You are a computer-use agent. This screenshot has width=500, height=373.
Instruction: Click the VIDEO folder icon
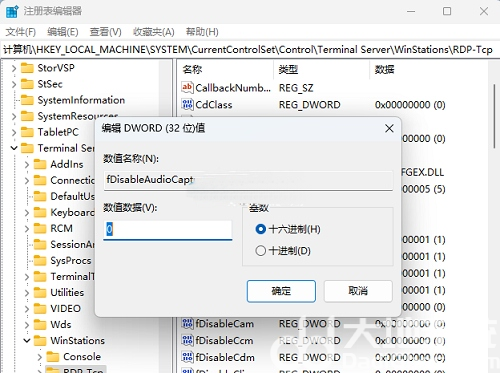pyautogui.click(x=40, y=308)
